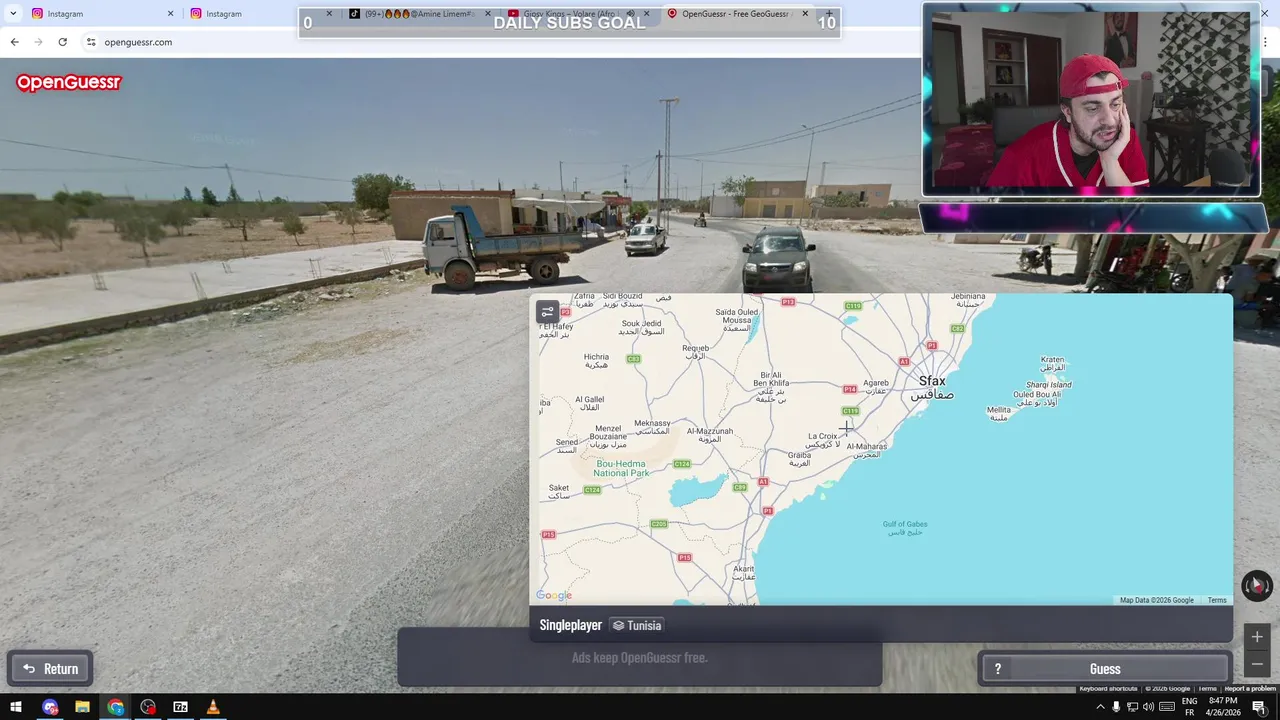
Task: Click the compass to reset the view
Action: point(1257,586)
